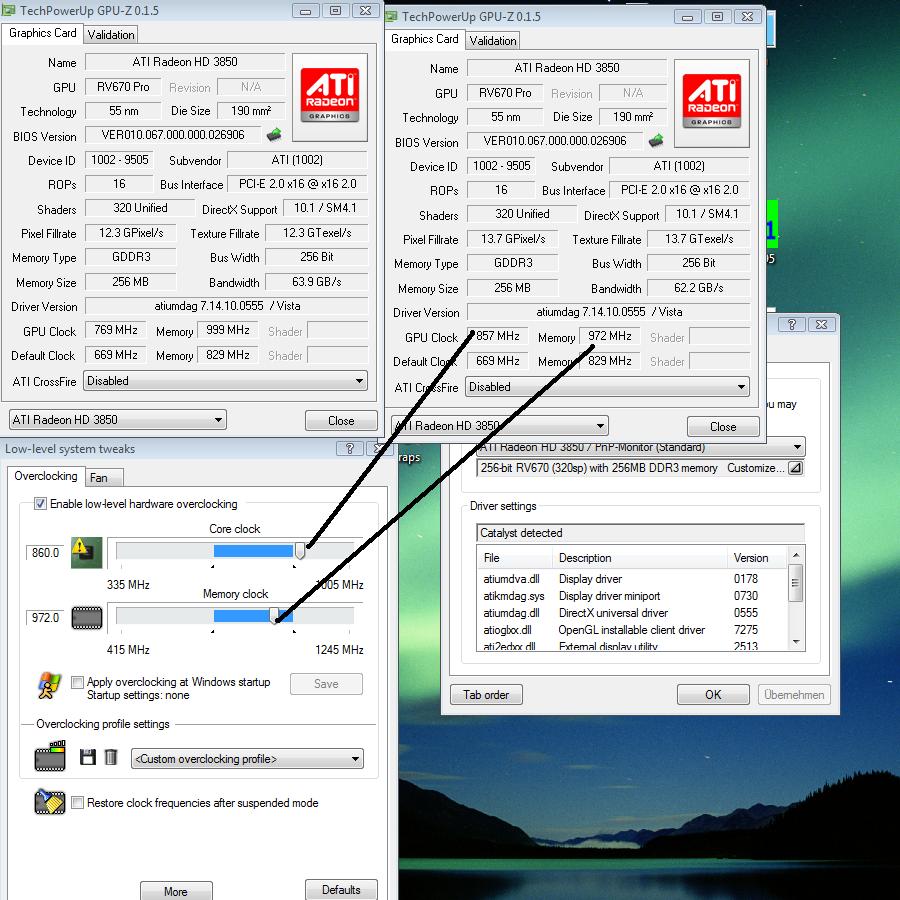This screenshot has height=900, width=900.
Task: Click Bandwidth 62.2 GB/s field in right GPU-Z
Action: (699, 288)
